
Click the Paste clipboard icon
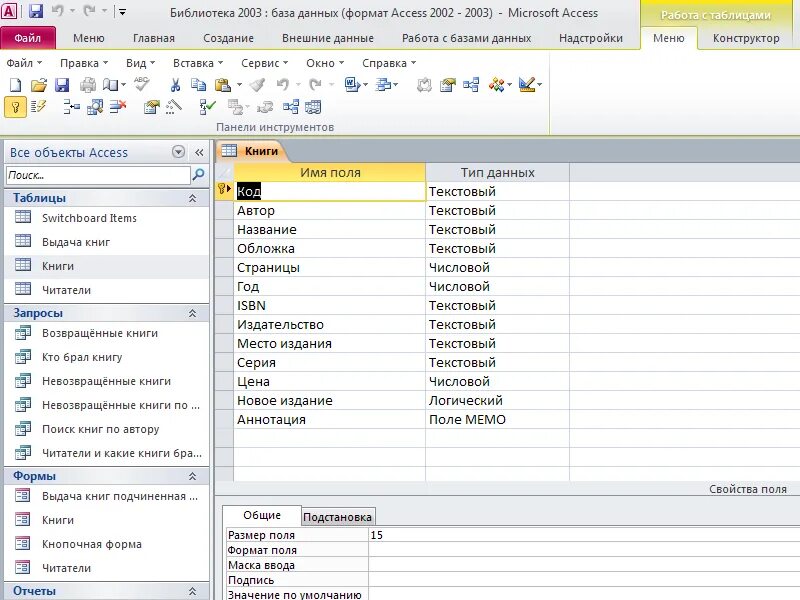pyautogui.click(x=223, y=85)
